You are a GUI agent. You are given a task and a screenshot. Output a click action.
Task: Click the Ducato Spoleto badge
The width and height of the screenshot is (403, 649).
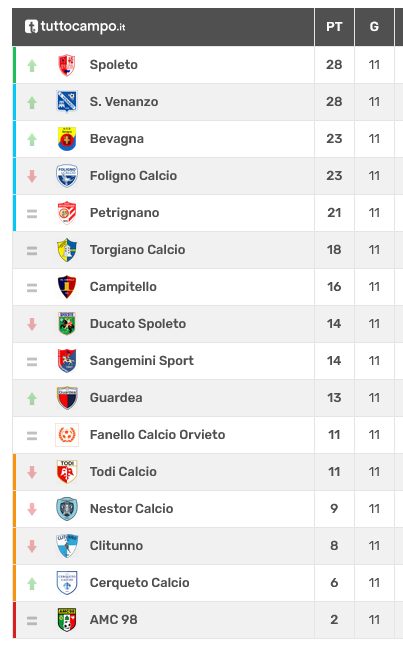pos(67,324)
